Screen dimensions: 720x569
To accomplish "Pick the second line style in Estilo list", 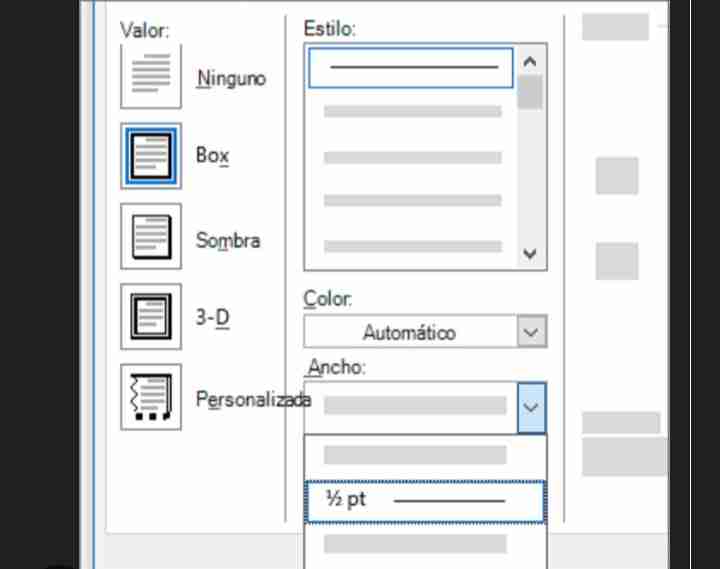I will 412,112.
